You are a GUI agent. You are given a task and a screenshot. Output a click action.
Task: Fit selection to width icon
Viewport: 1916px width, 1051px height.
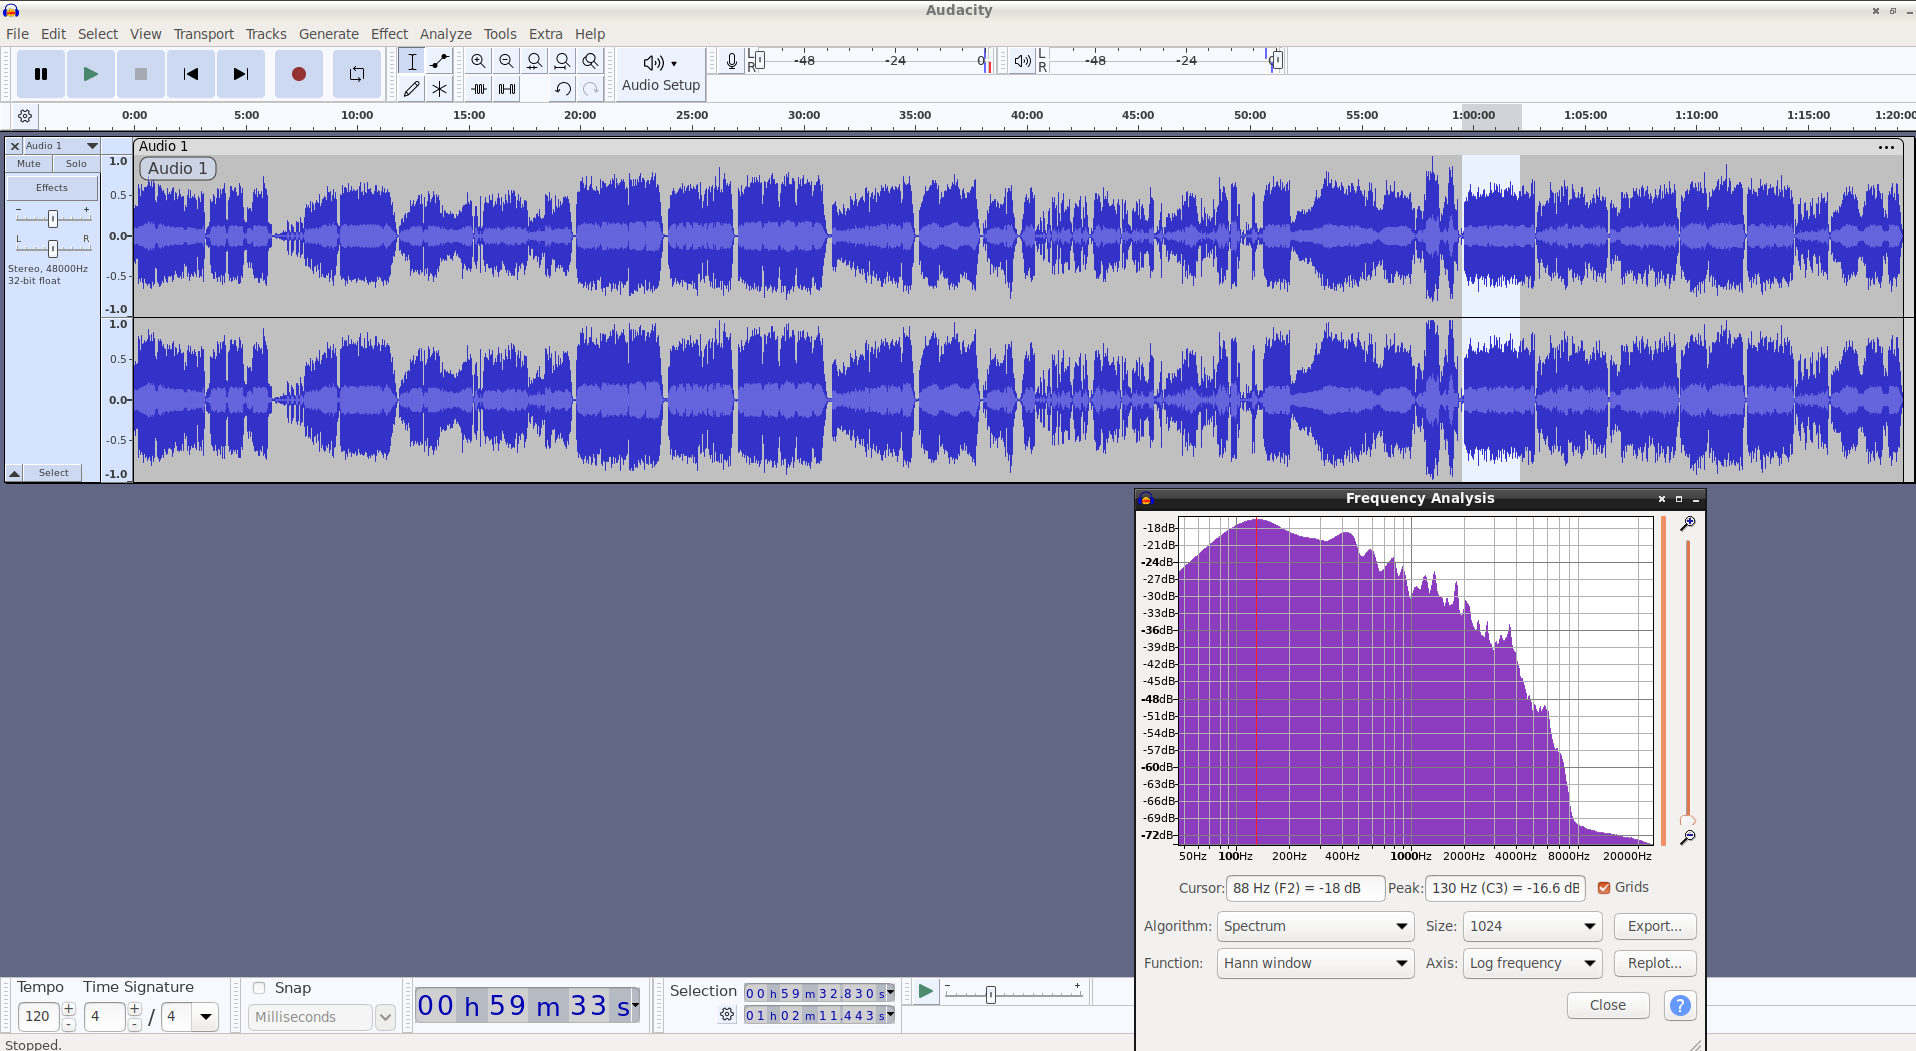[535, 61]
